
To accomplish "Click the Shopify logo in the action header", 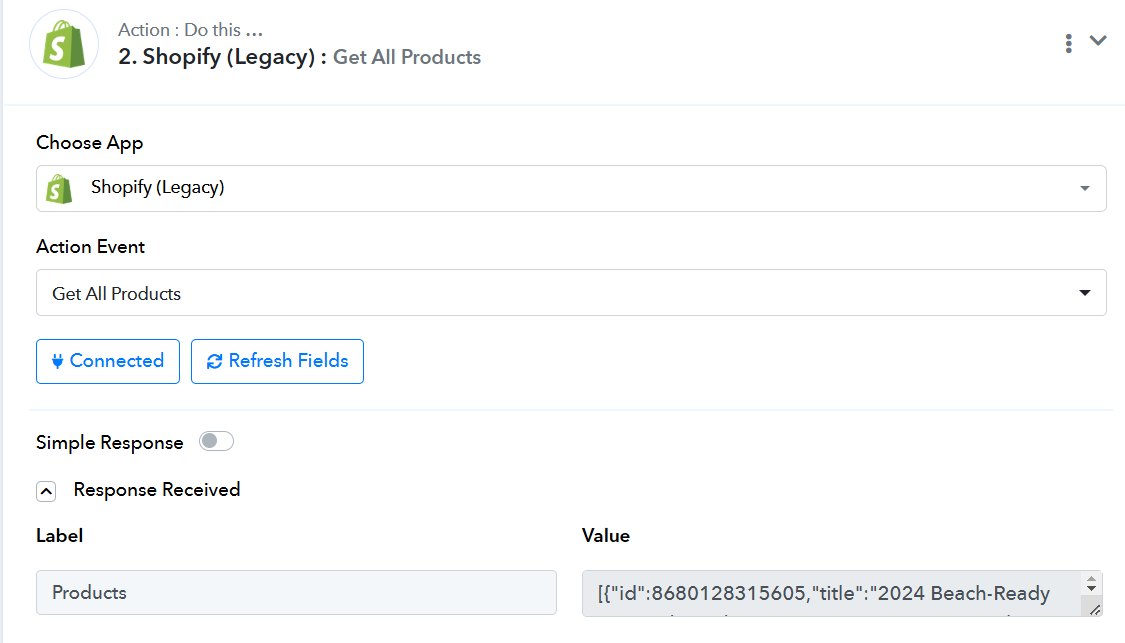I will tap(65, 45).
